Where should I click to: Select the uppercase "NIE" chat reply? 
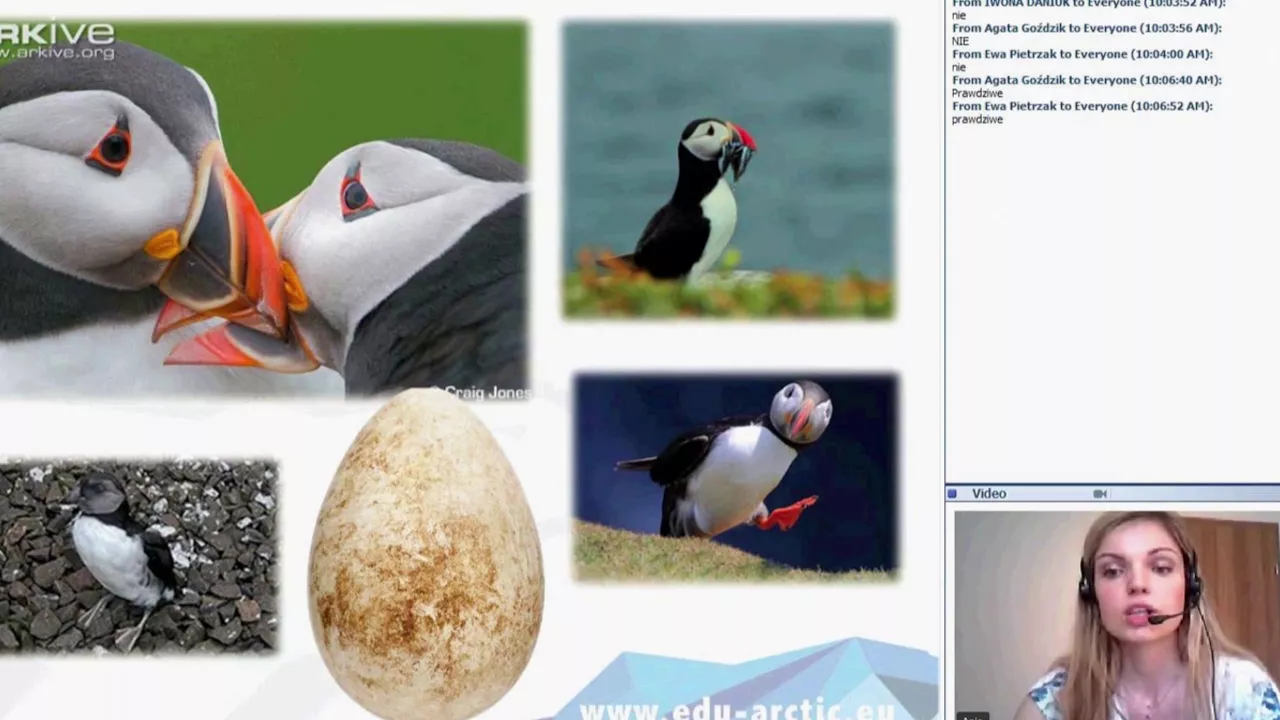coord(960,41)
